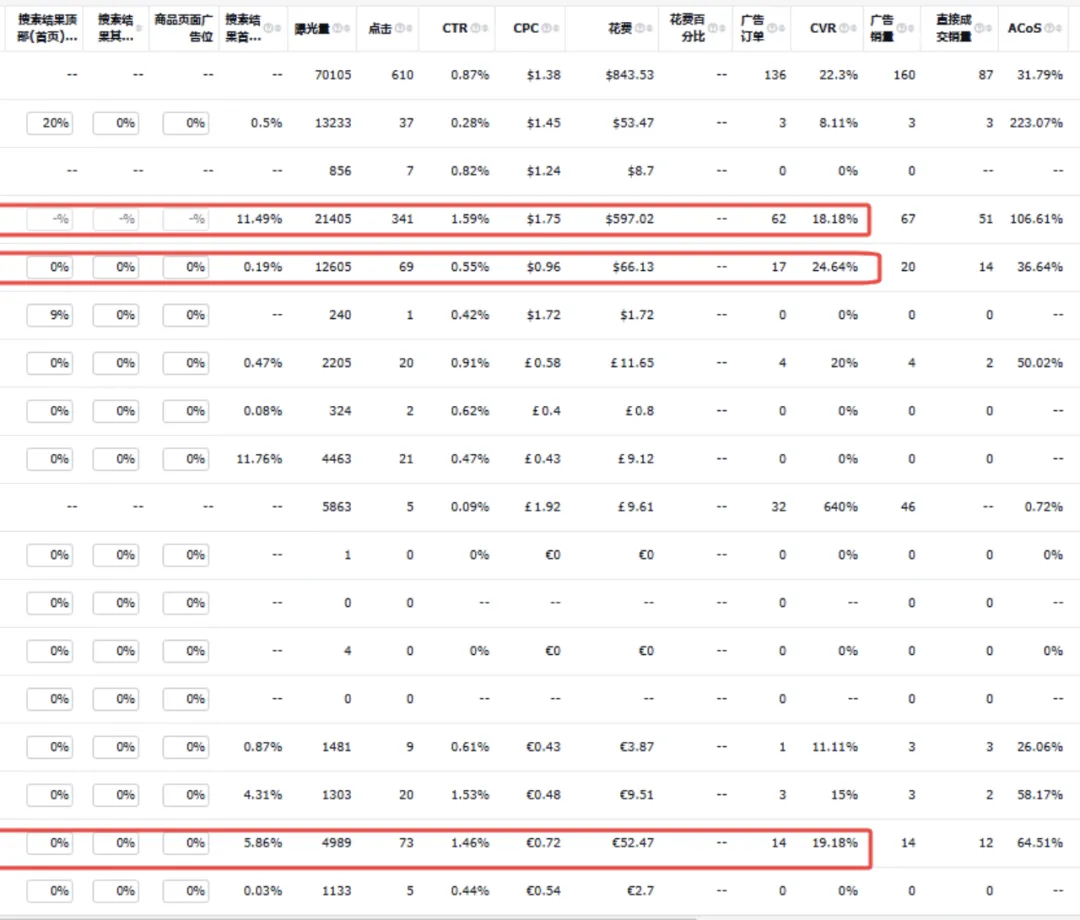Viewport: 1080px width, 920px height.
Task: Click the spend value $597.02
Action: tap(630, 219)
